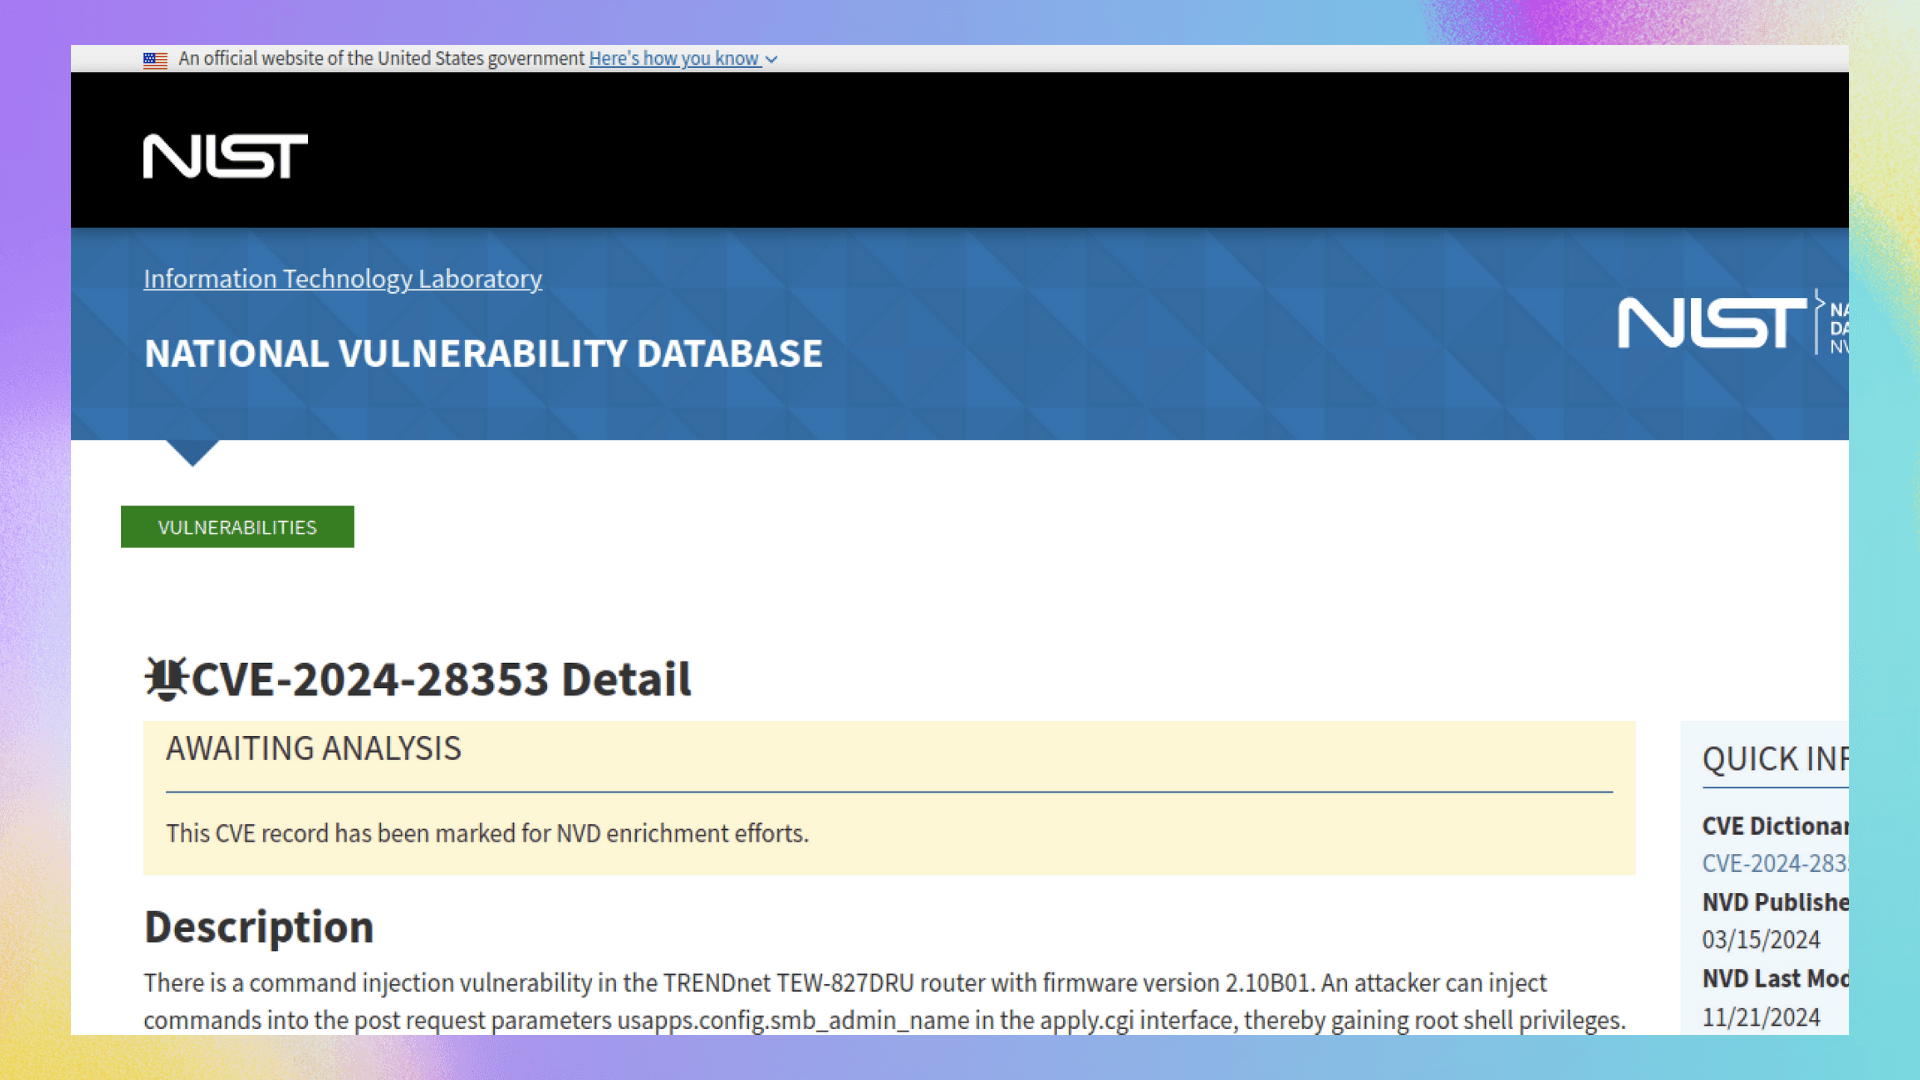Open the Vulnerabilities green menu button
Screen dimensions: 1920x1080
click(x=237, y=527)
